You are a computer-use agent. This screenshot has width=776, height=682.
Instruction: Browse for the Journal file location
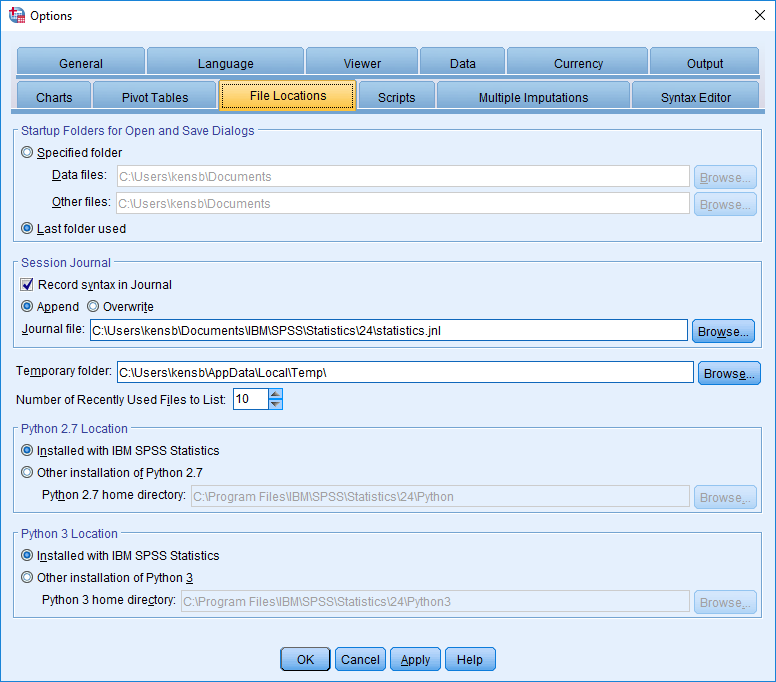coord(722,331)
